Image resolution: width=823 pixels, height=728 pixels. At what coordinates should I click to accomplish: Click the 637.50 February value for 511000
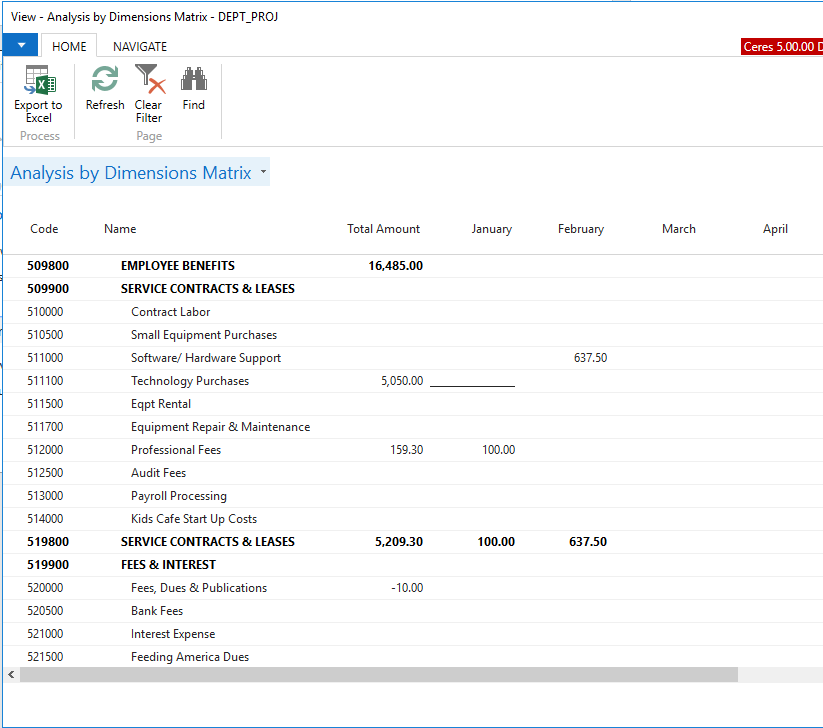click(590, 358)
